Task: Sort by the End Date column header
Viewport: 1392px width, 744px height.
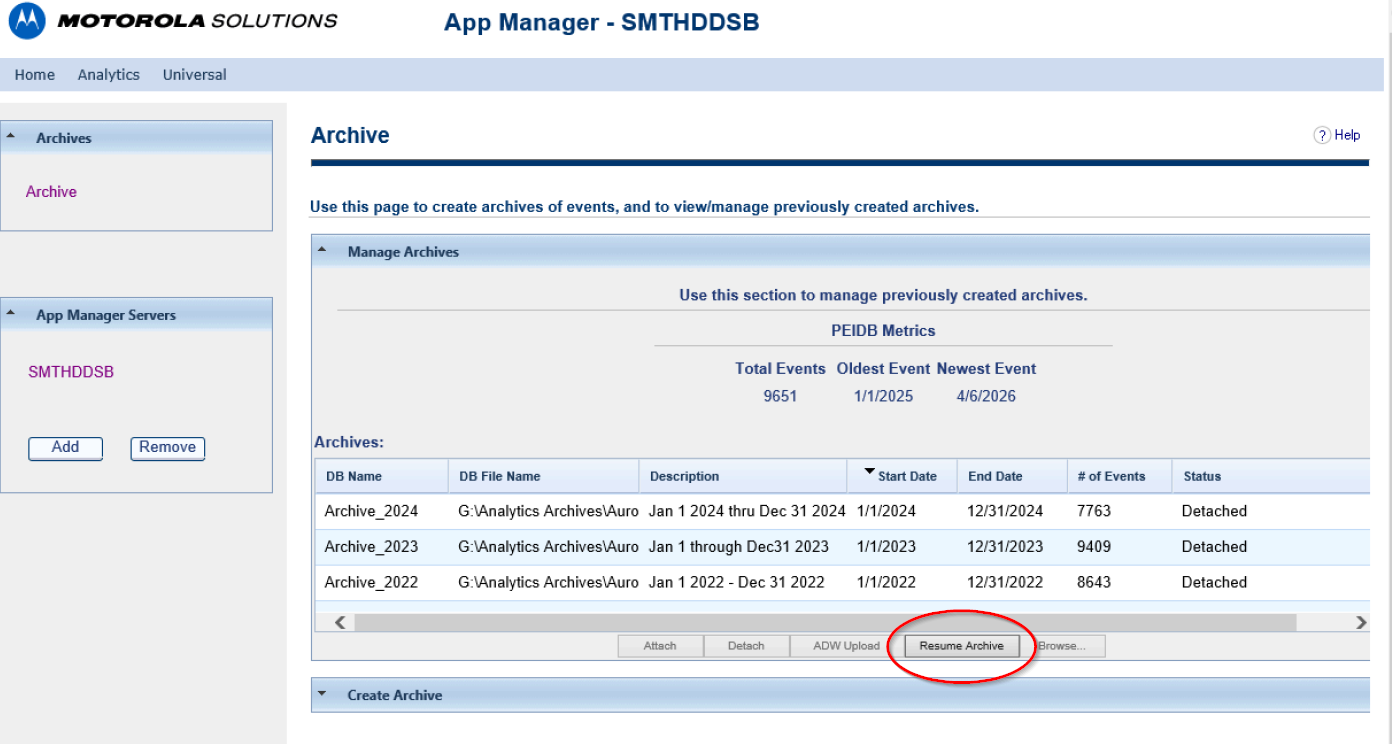Action: pyautogui.click(x=1012, y=476)
